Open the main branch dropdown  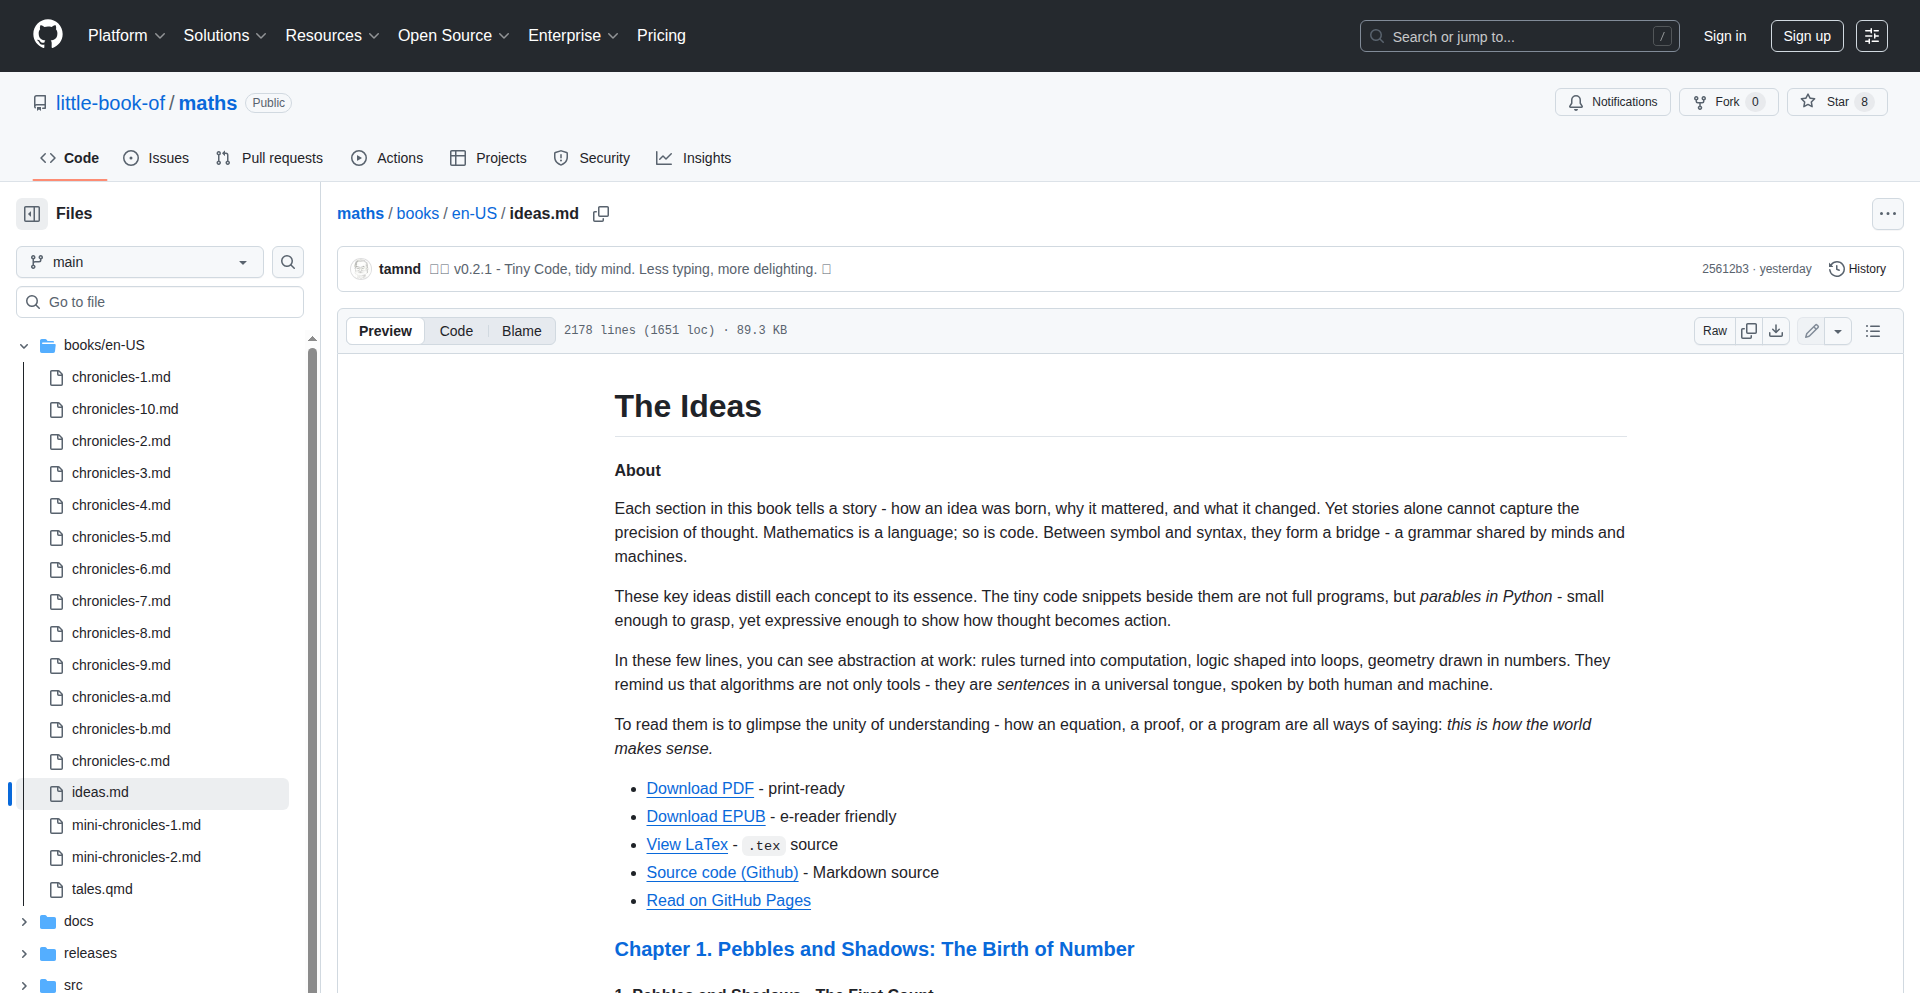coord(140,262)
